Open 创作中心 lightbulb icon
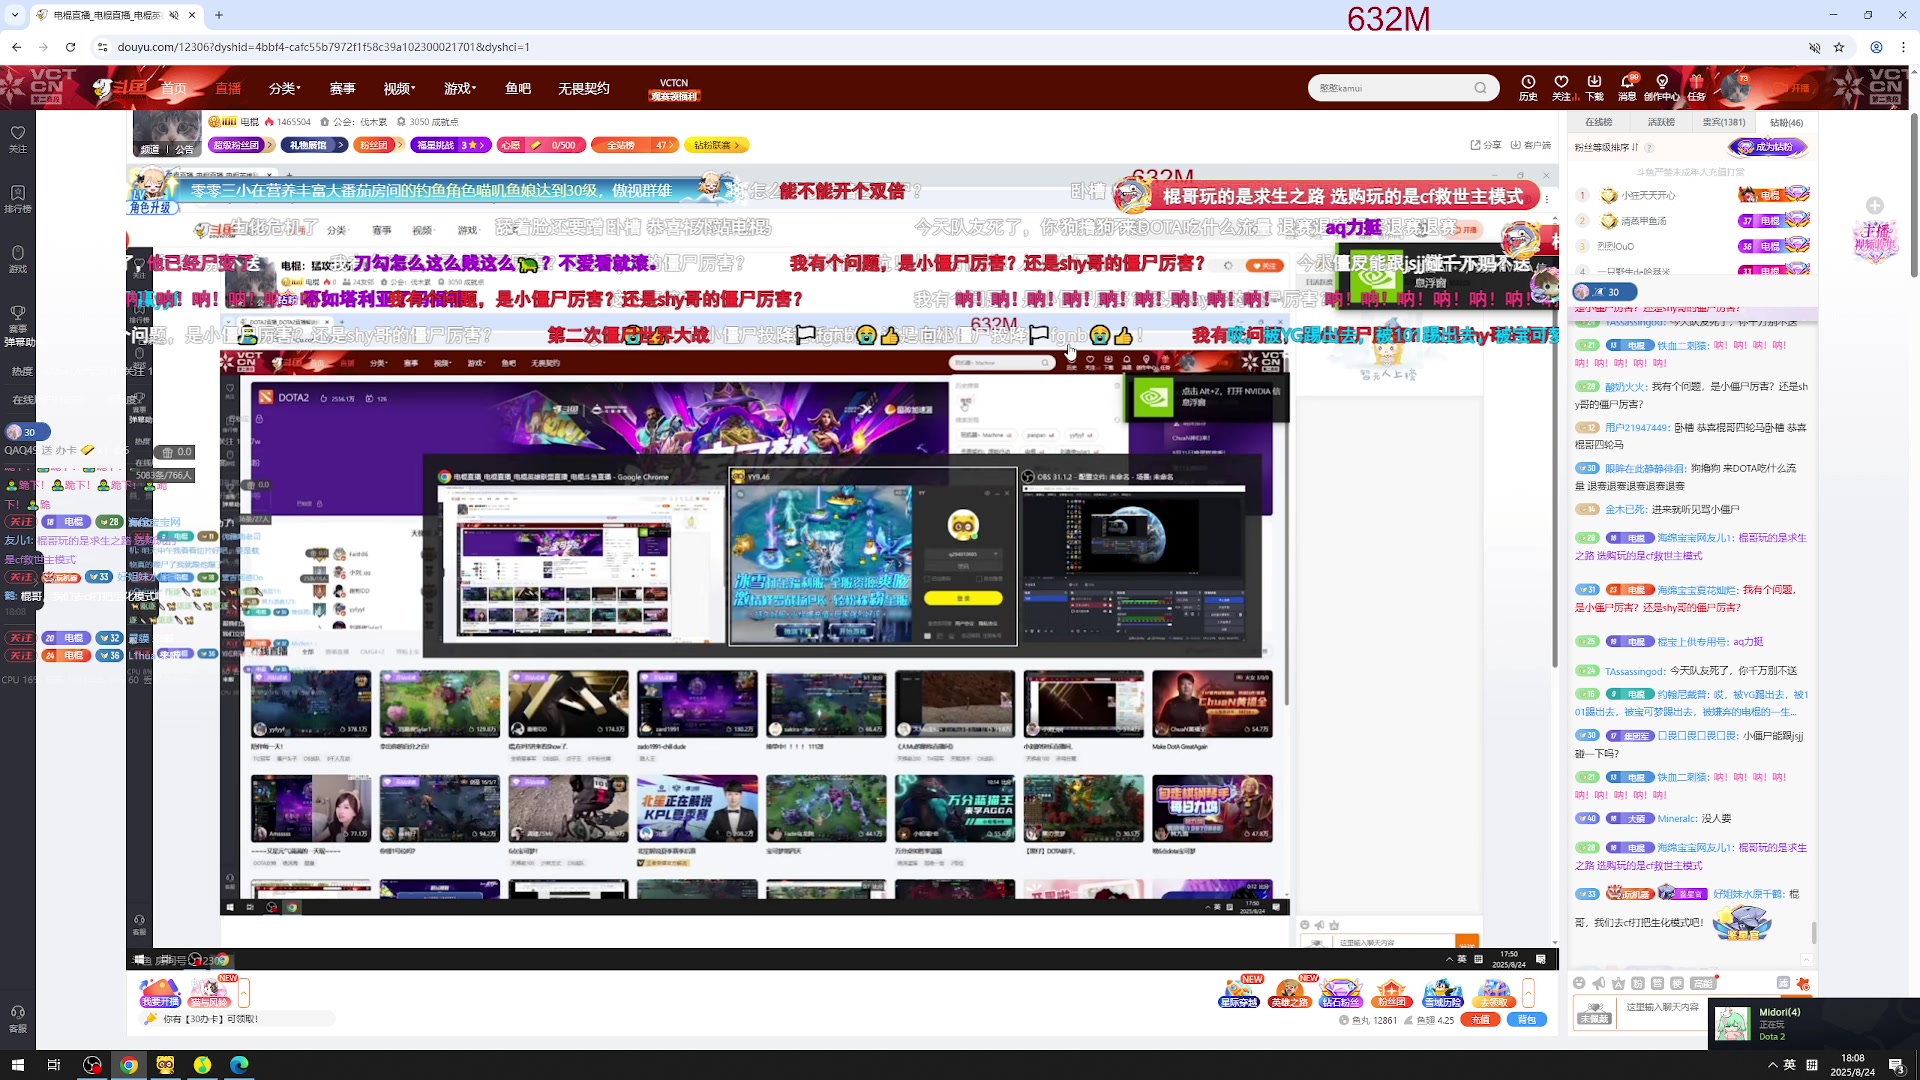This screenshot has width=1920, height=1080. pos(1661,87)
